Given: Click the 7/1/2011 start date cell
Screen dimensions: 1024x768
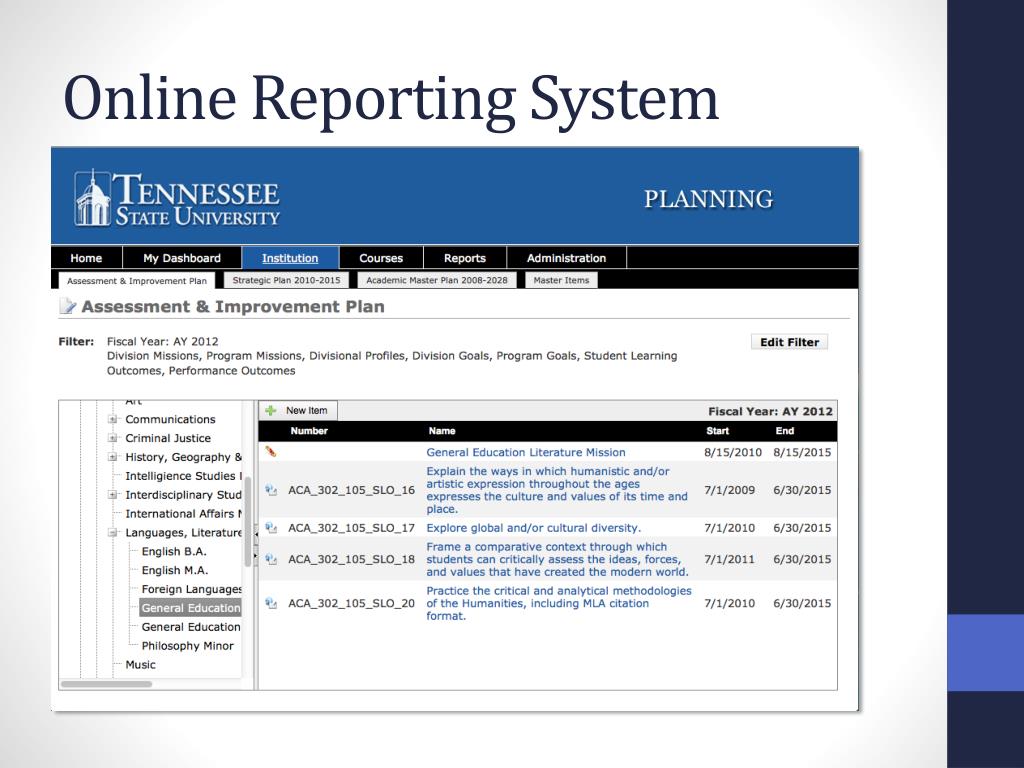Looking at the screenshot, I should [729, 559].
